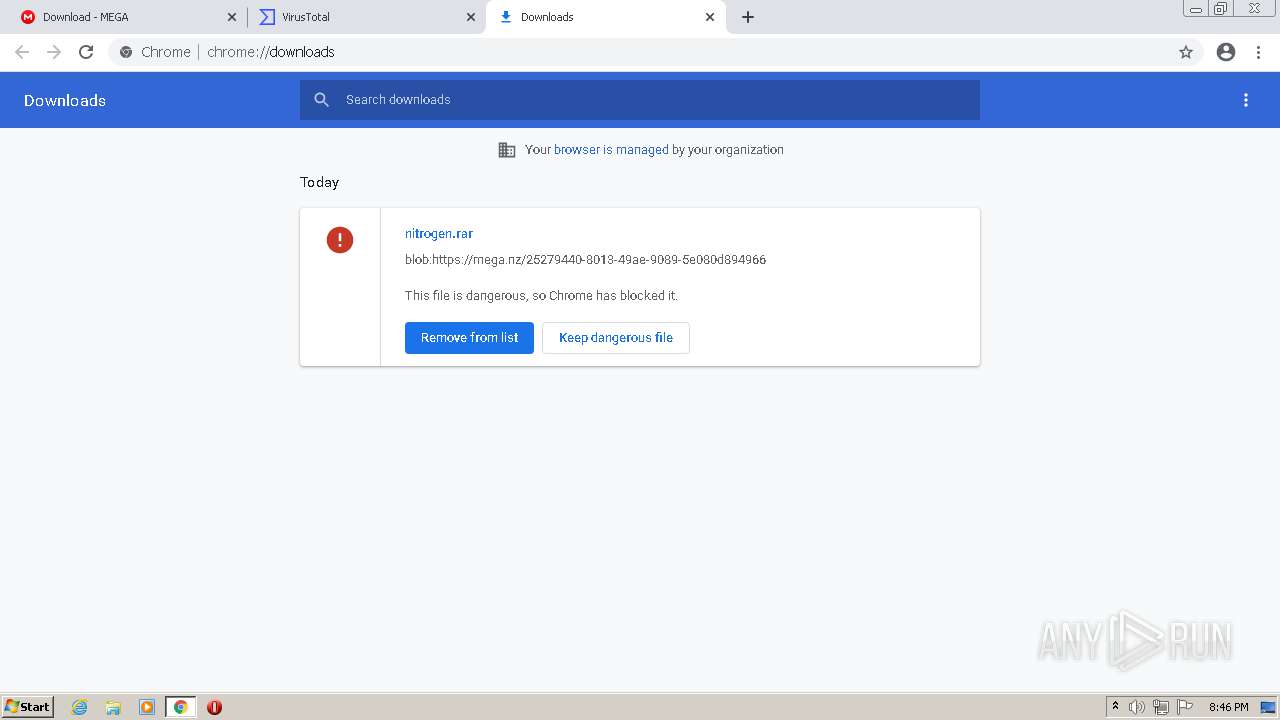The height and width of the screenshot is (720, 1280).
Task: Open the Chrome profile avatar menu
Action: 1226,52
